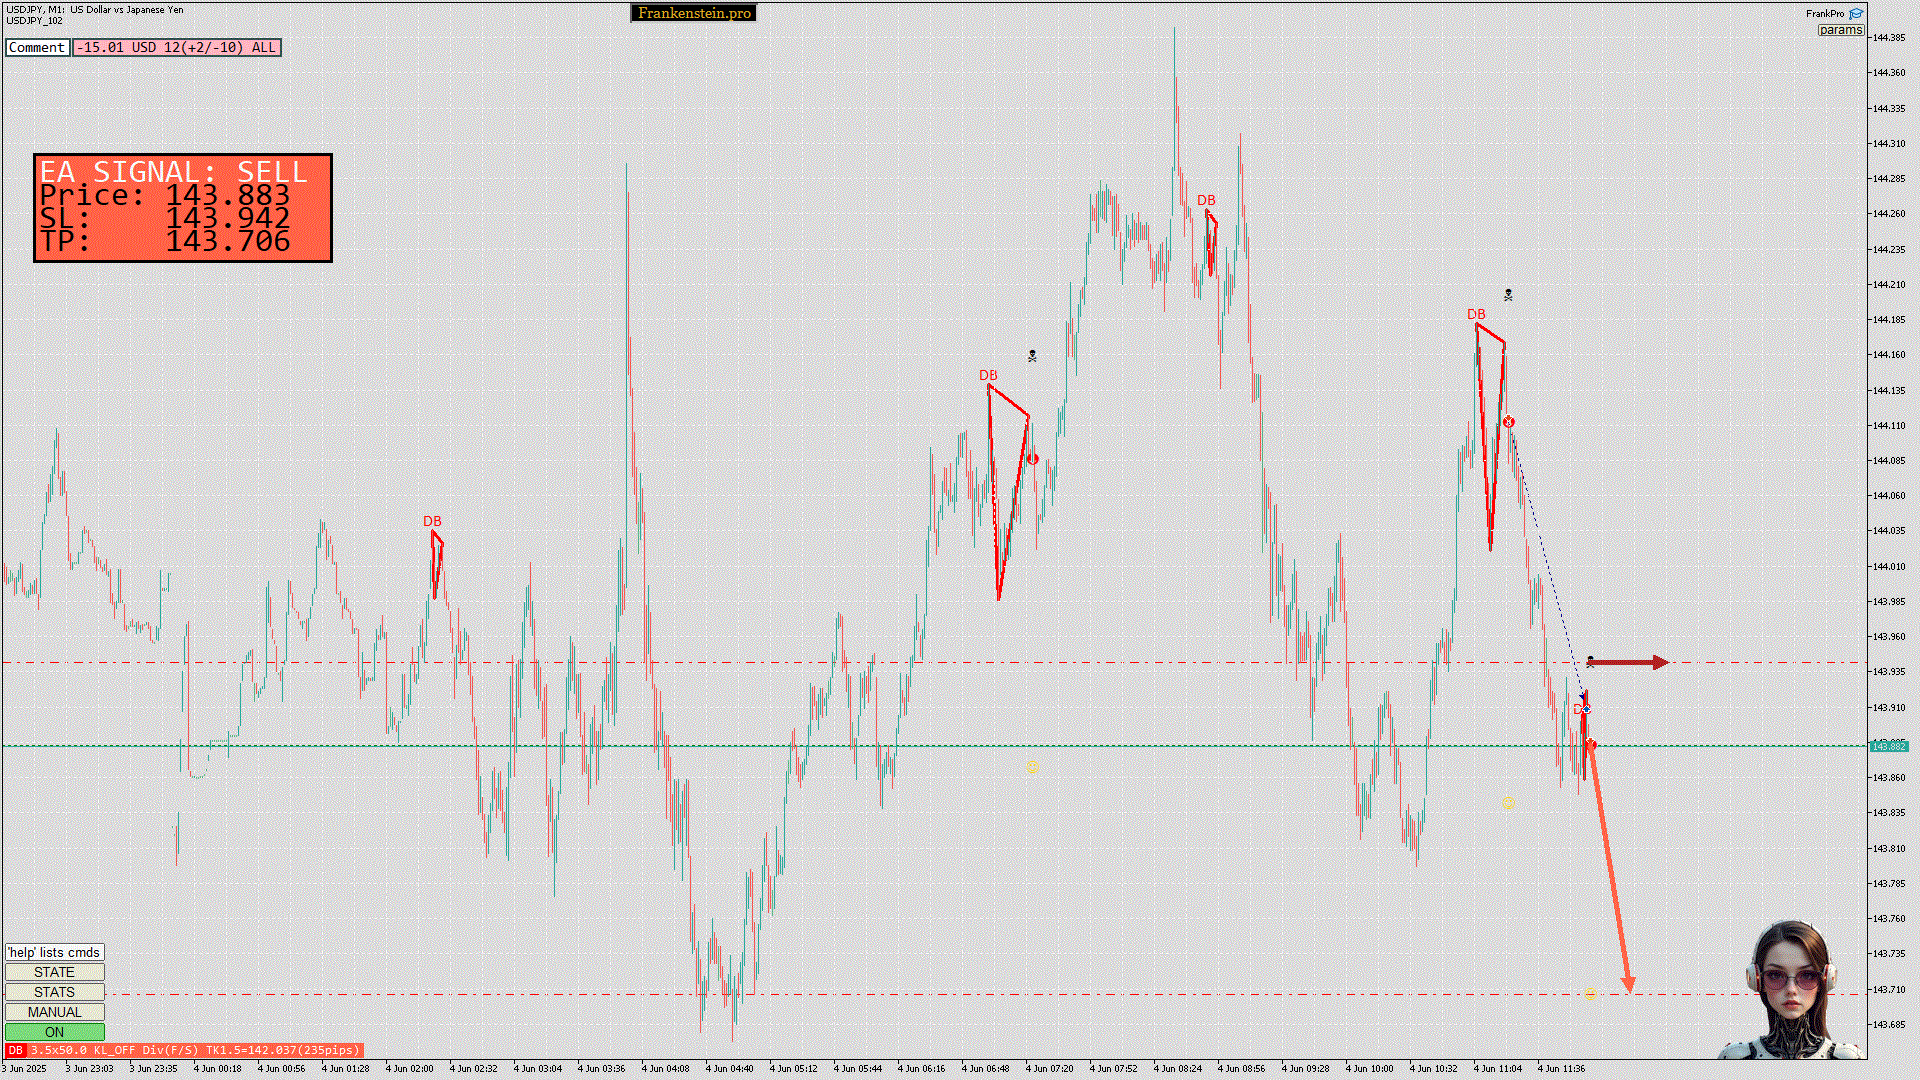Click the EA SIGNAL: SELL info panel

[x=183, y=208]
